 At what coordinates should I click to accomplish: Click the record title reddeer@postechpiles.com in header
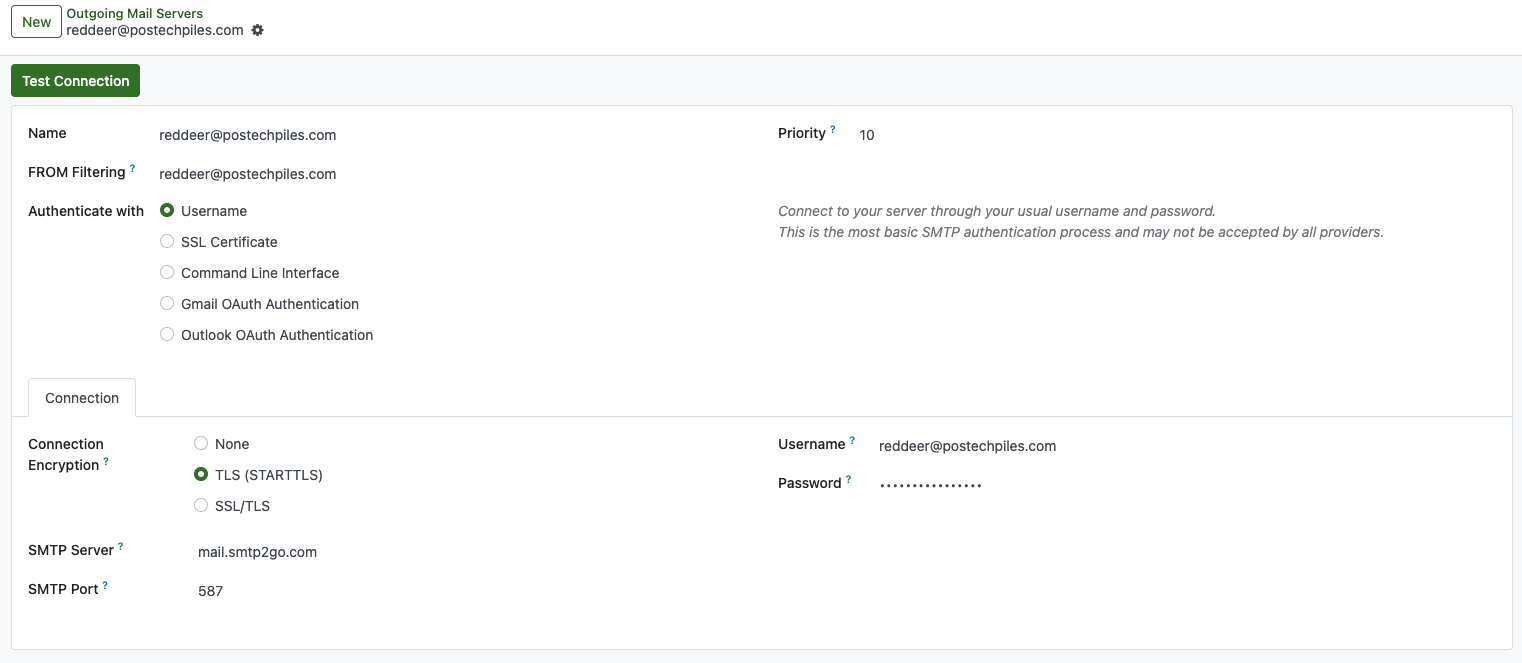click(155, 30)
